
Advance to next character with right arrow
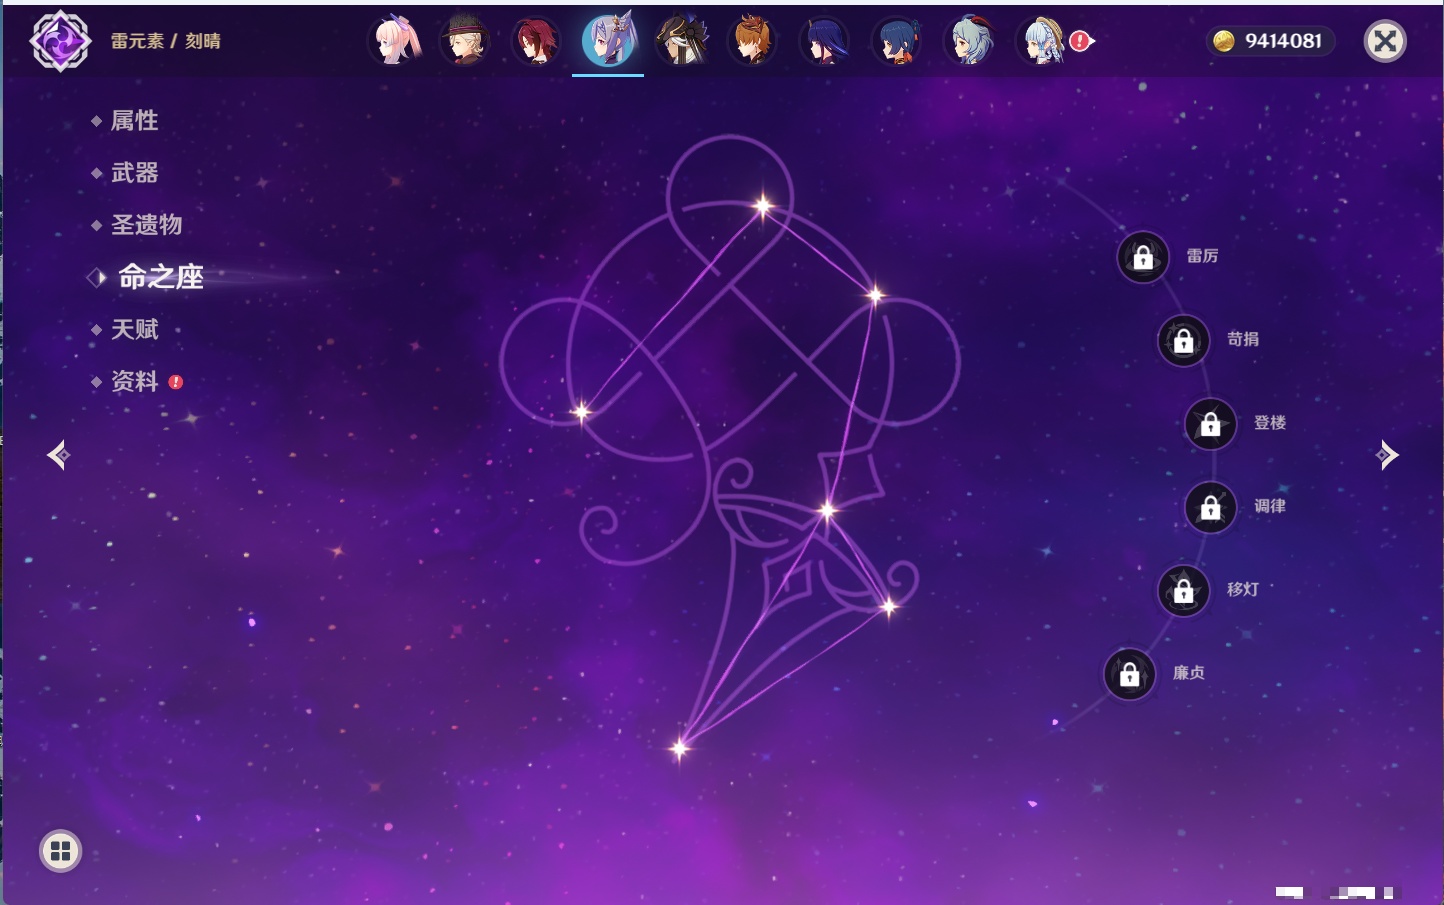click(1387, 455)
